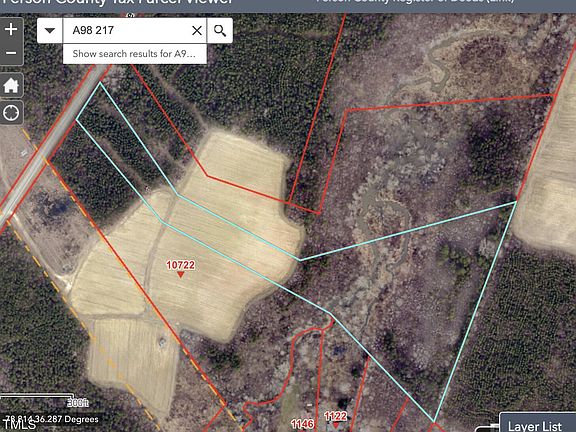The width and height of the screenshot is (576, 432).
Task: Open the search source dropdown arrow
Action: [50, 30]
